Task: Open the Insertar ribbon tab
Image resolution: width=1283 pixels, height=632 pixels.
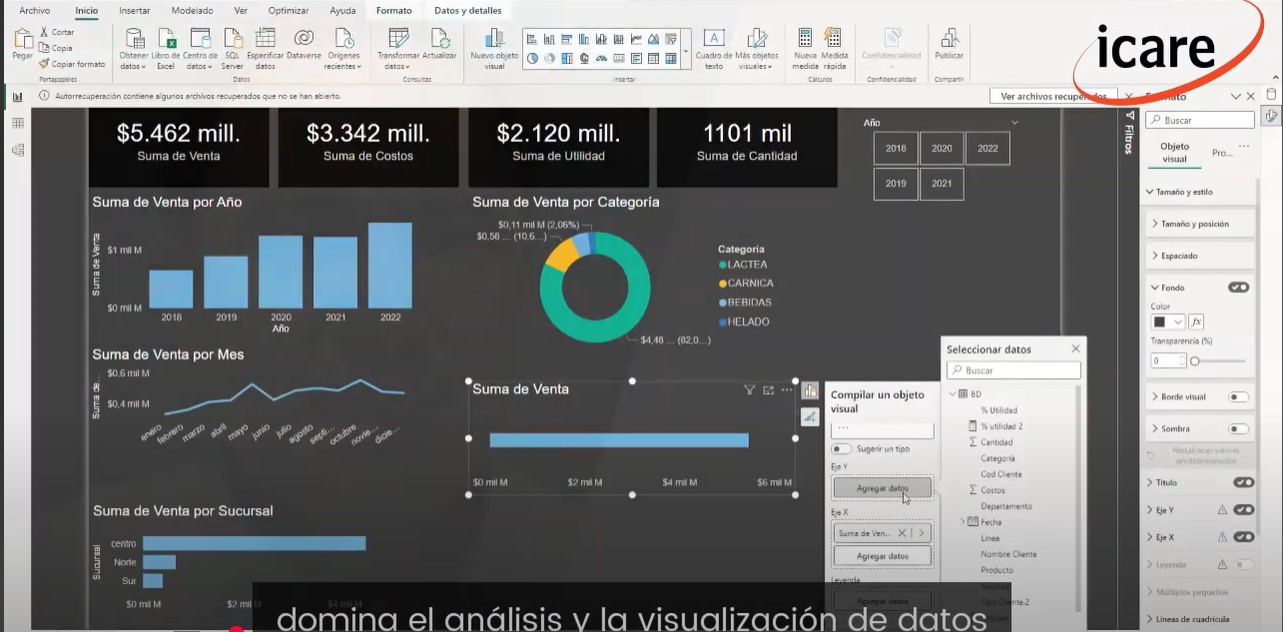Action: 135,10
